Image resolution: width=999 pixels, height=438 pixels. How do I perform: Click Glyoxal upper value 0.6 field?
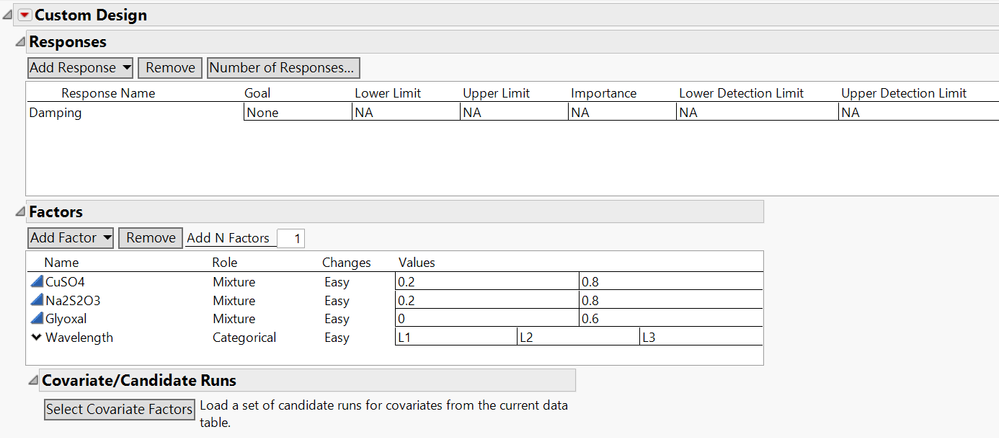tap(670, 319)
